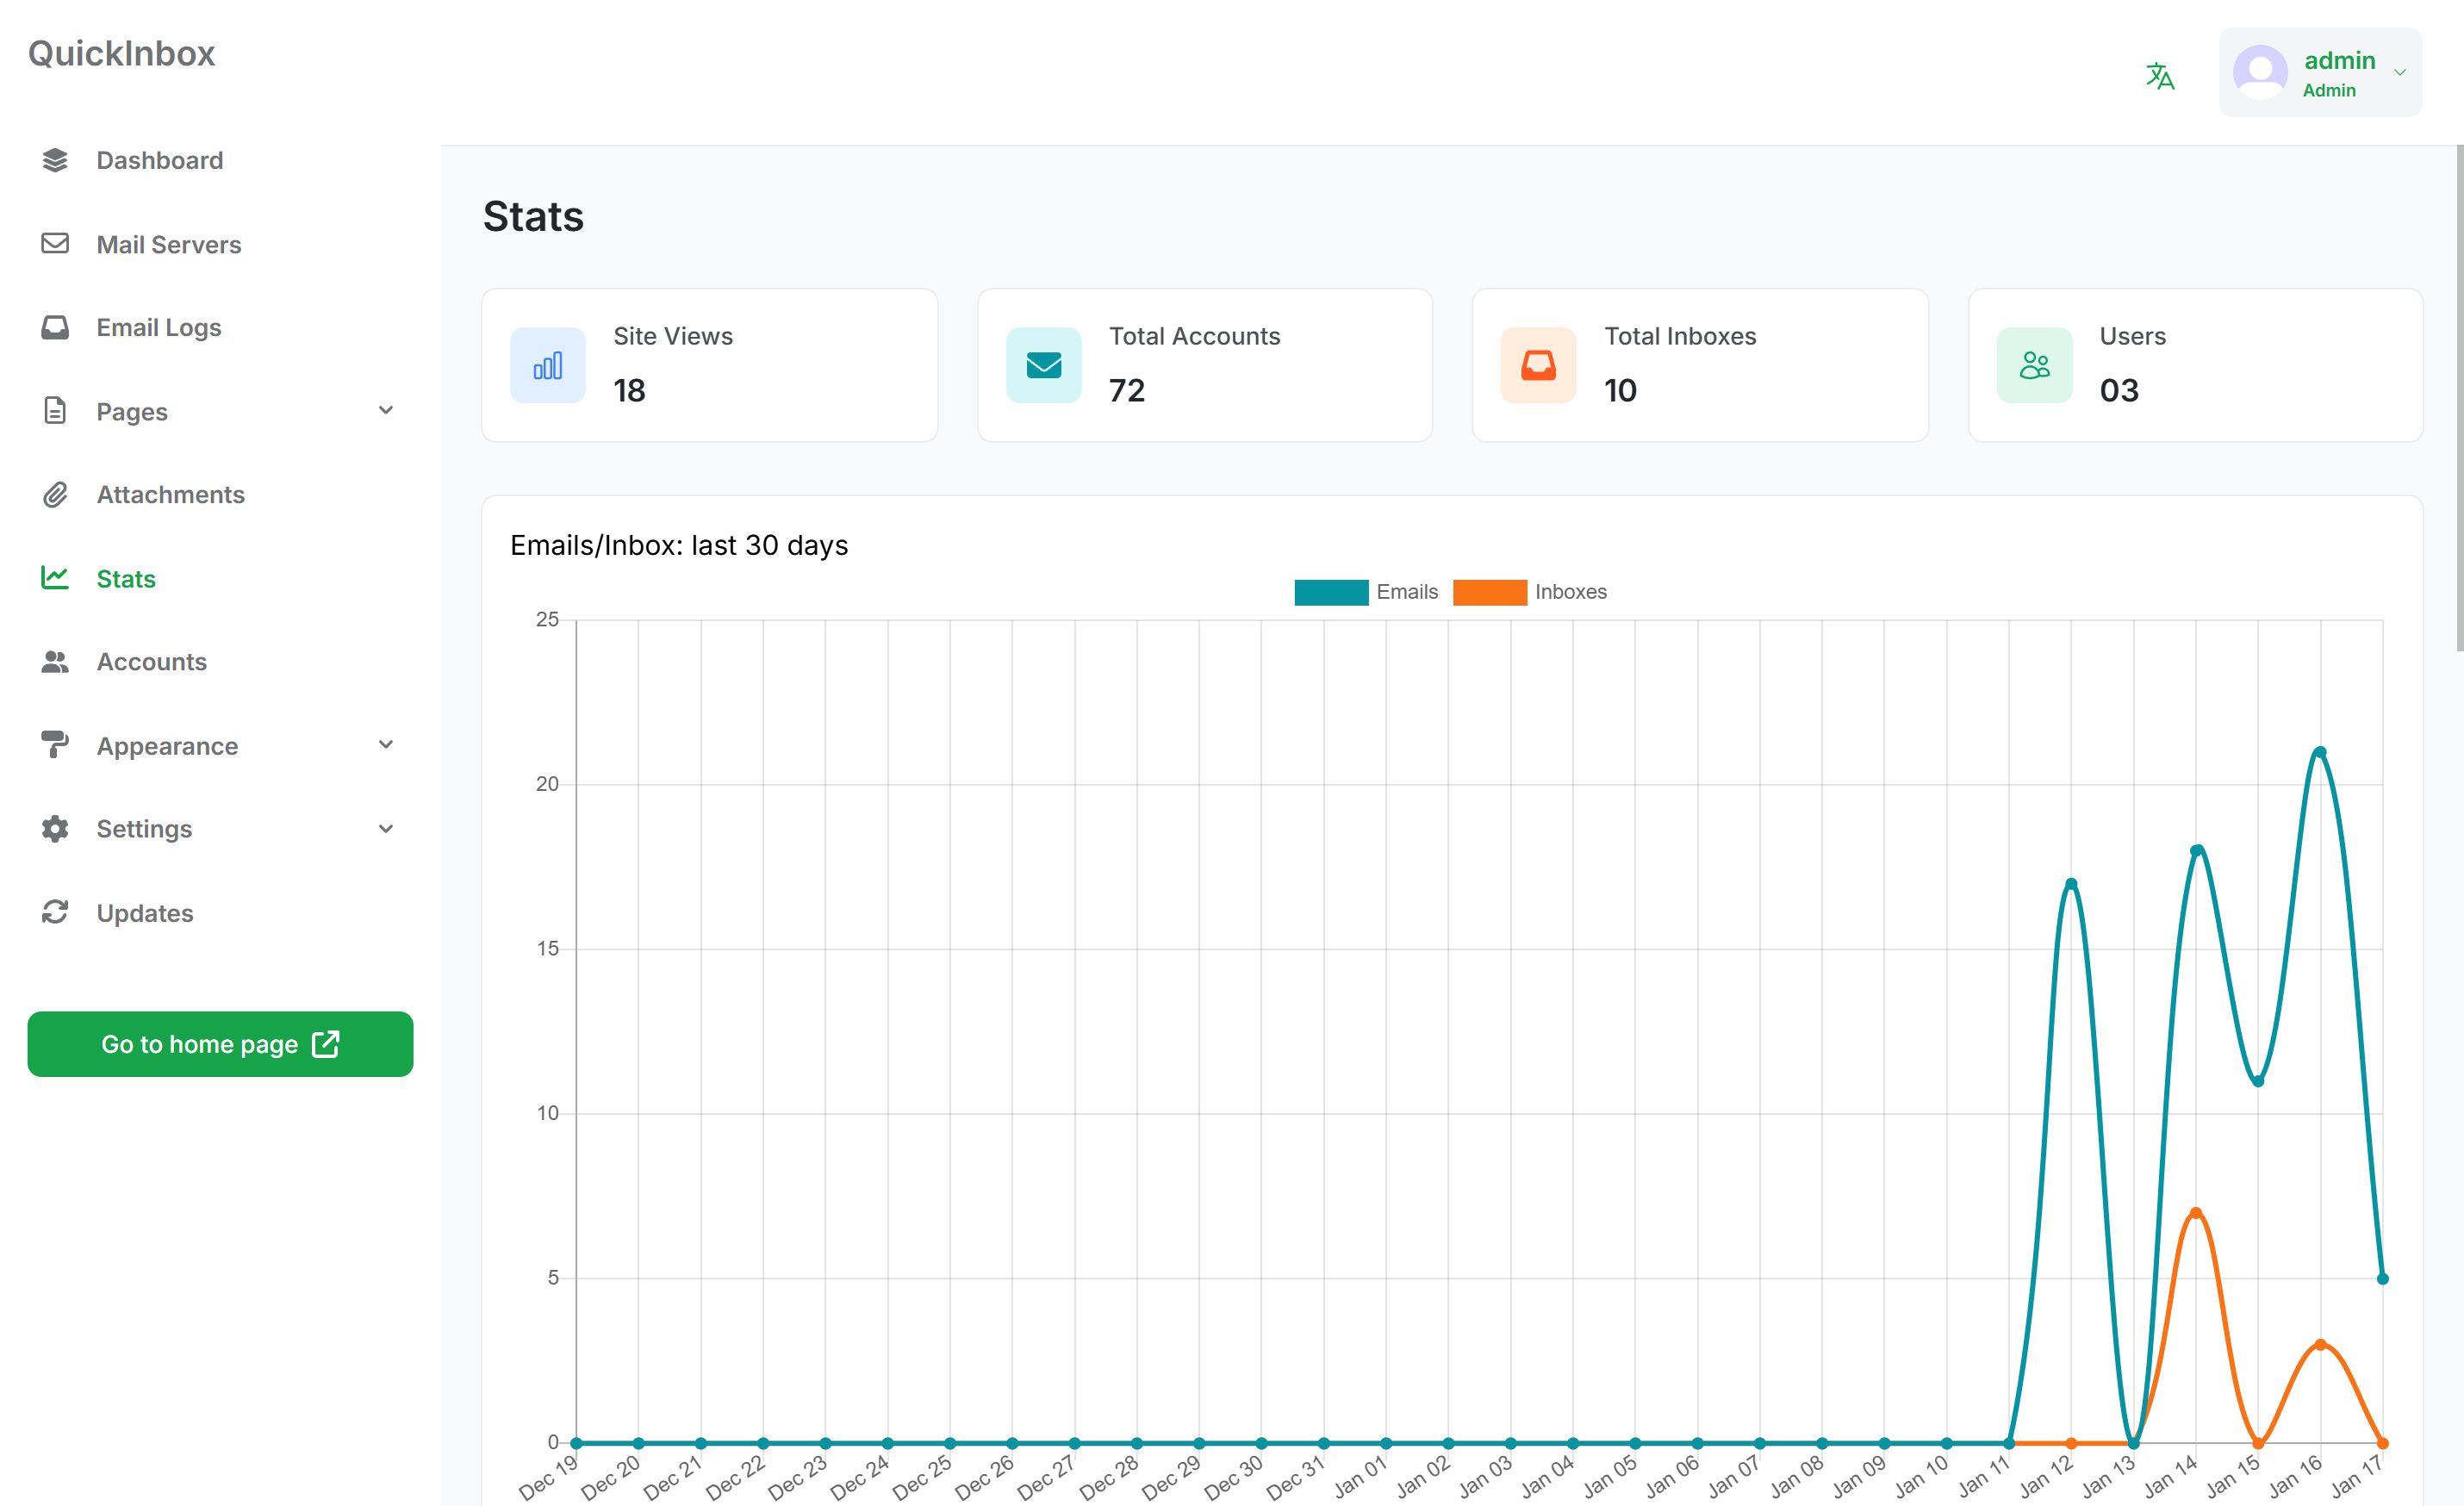
Task: Click the Total Inboxes orange tray icon
Action: 1538,366
